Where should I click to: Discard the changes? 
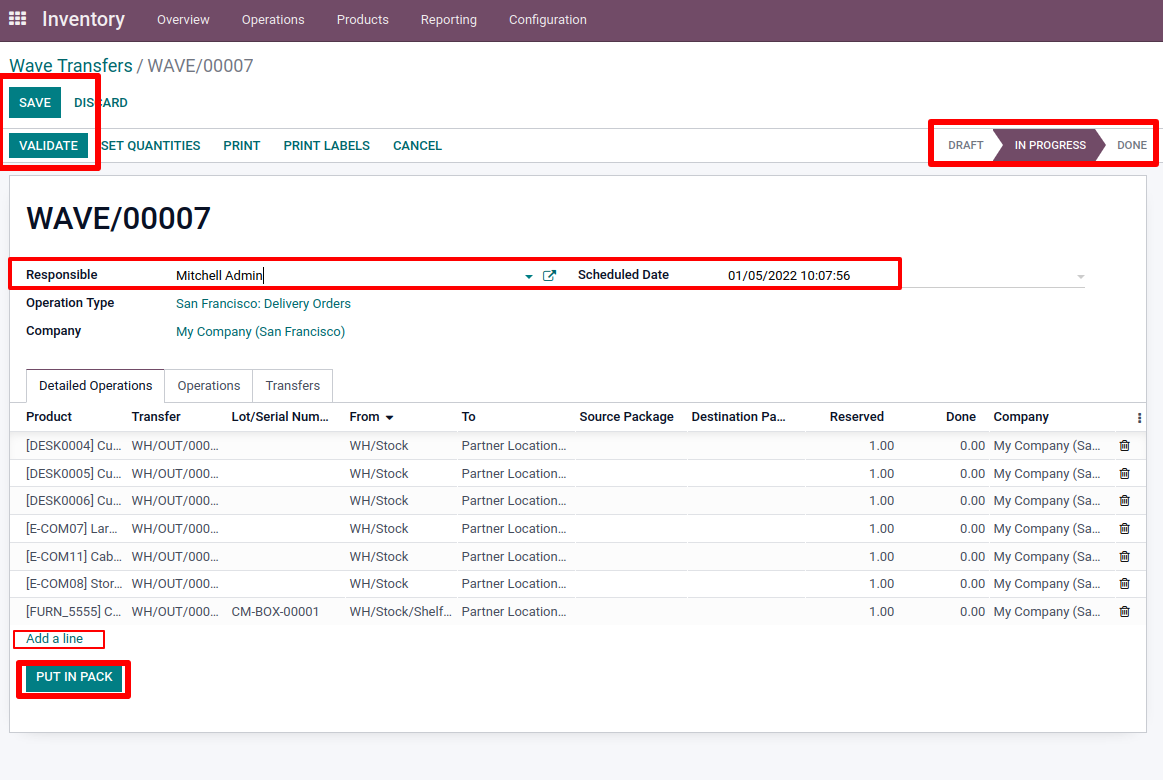pyautogui.click(x=101, y=102)
